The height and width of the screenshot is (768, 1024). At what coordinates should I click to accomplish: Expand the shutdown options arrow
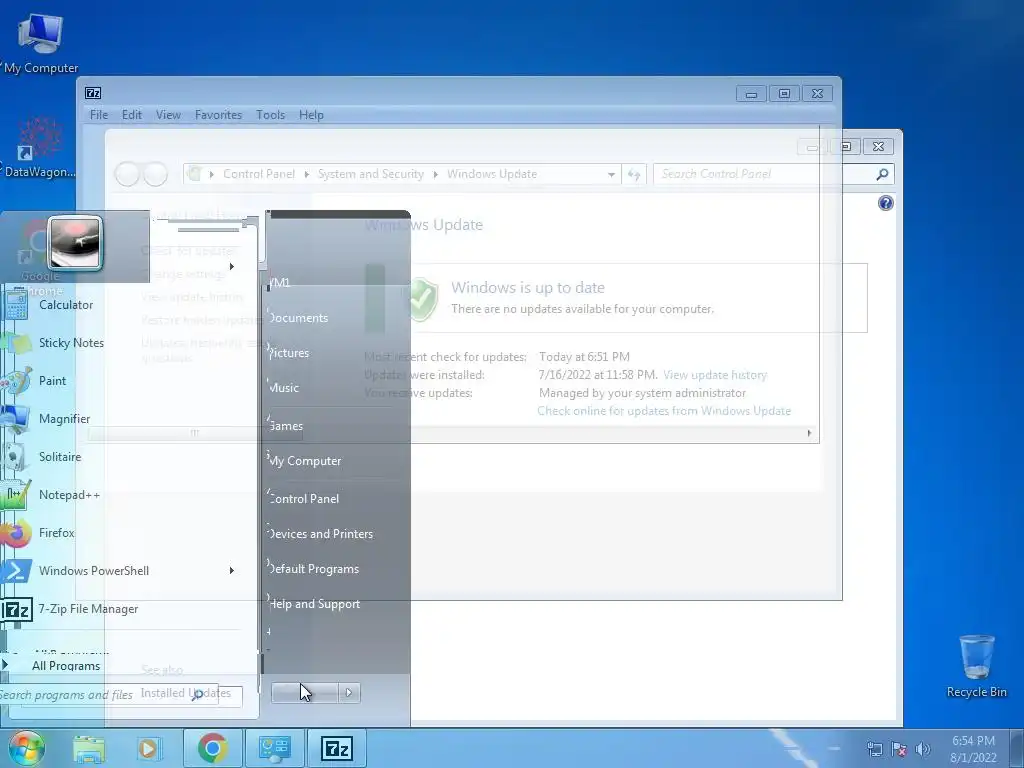tap(349, 693)
